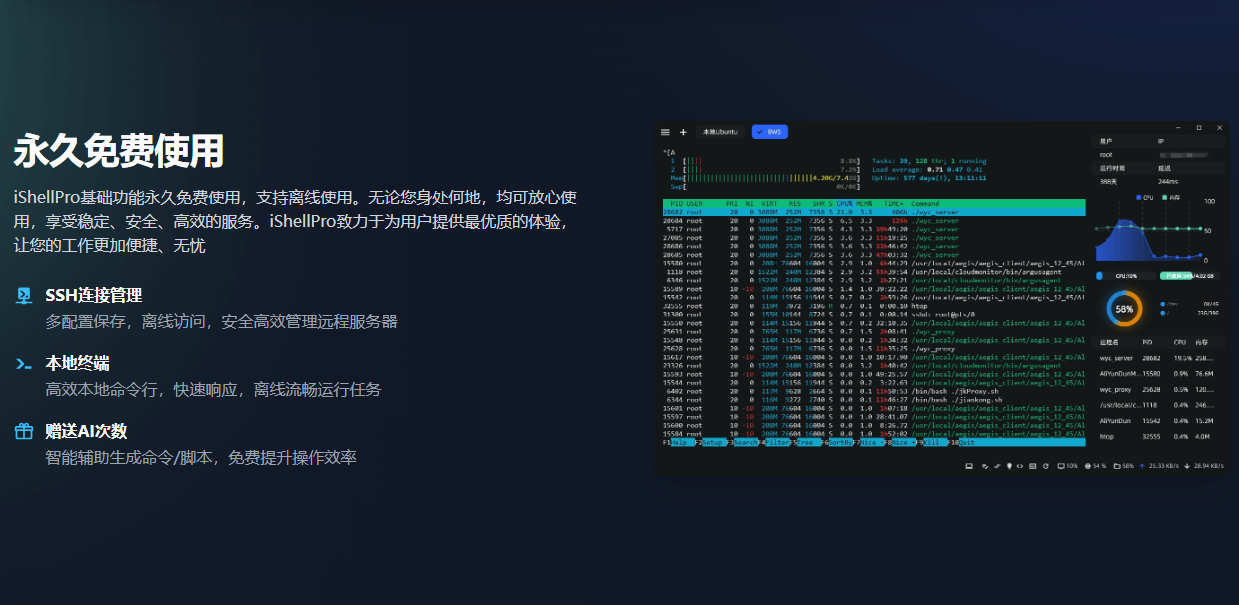Click the lightbulb icon in status bar

pyautogui.click(x=1008, y=466)
